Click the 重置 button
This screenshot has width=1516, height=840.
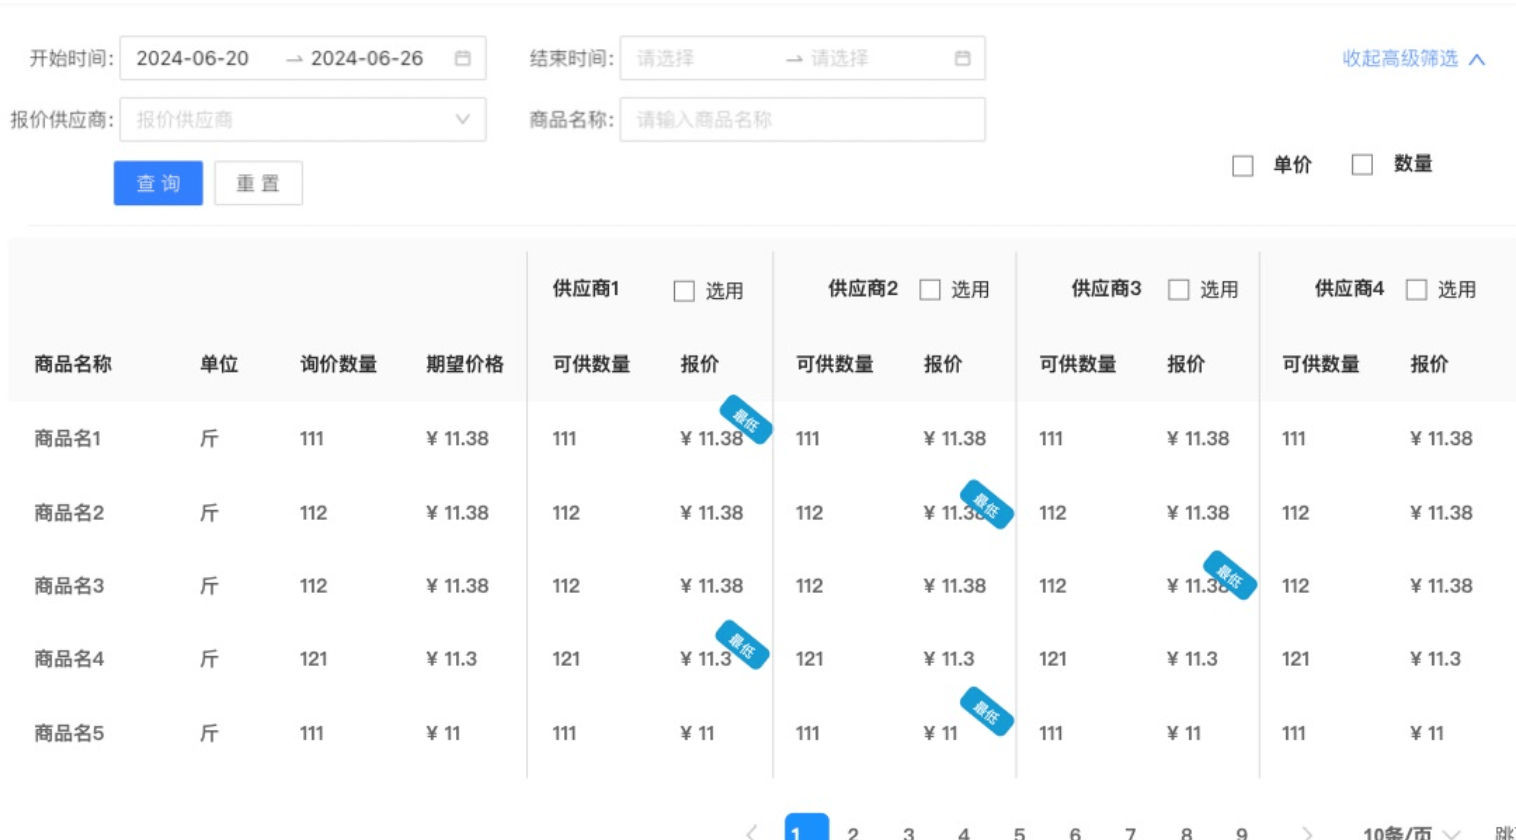258,183
